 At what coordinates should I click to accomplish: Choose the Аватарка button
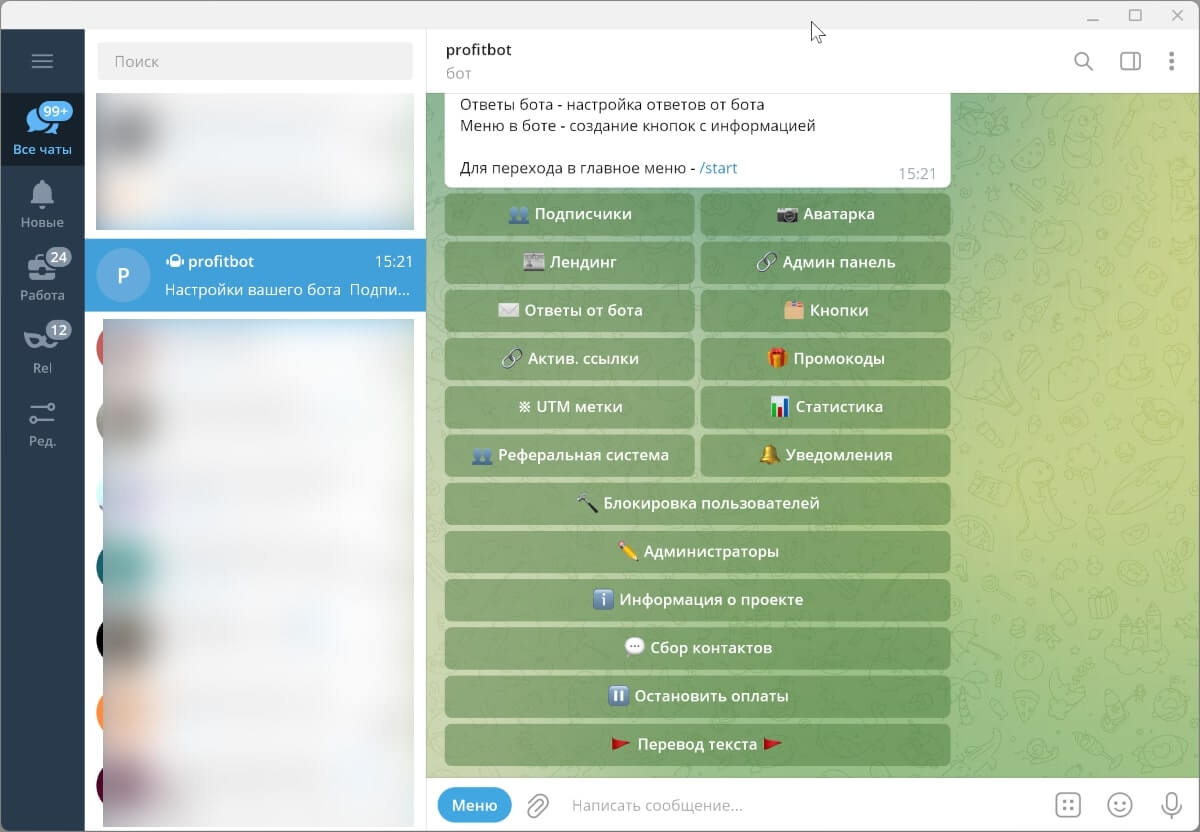[x=825, y=214]
